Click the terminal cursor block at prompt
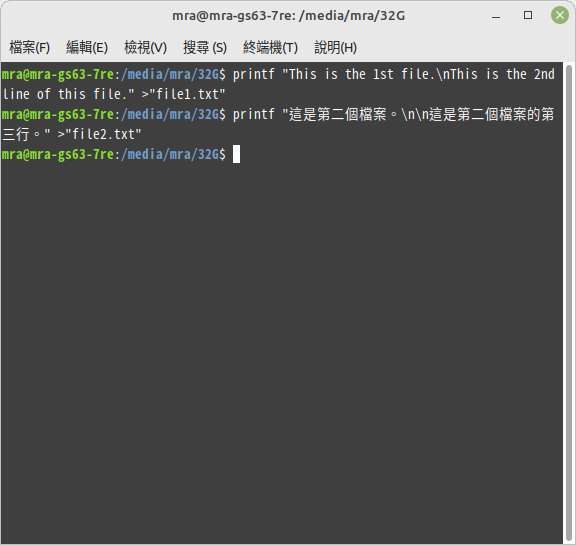This screenshot has width=576, height=545. 237,154
